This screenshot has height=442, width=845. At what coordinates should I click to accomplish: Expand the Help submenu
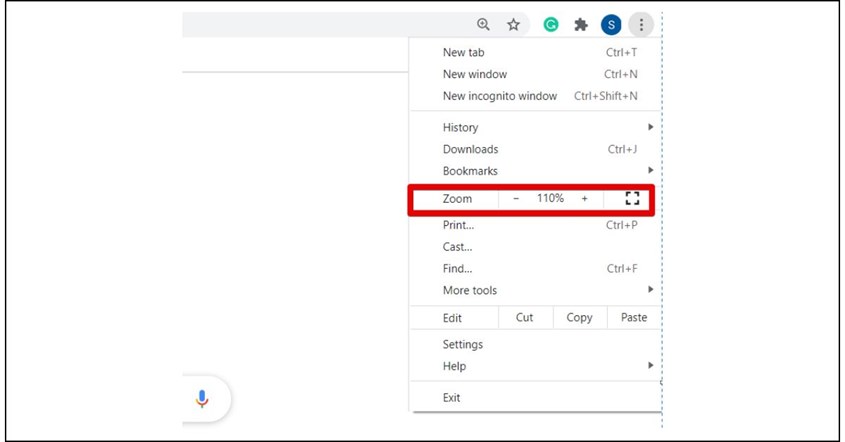[536, 366]
